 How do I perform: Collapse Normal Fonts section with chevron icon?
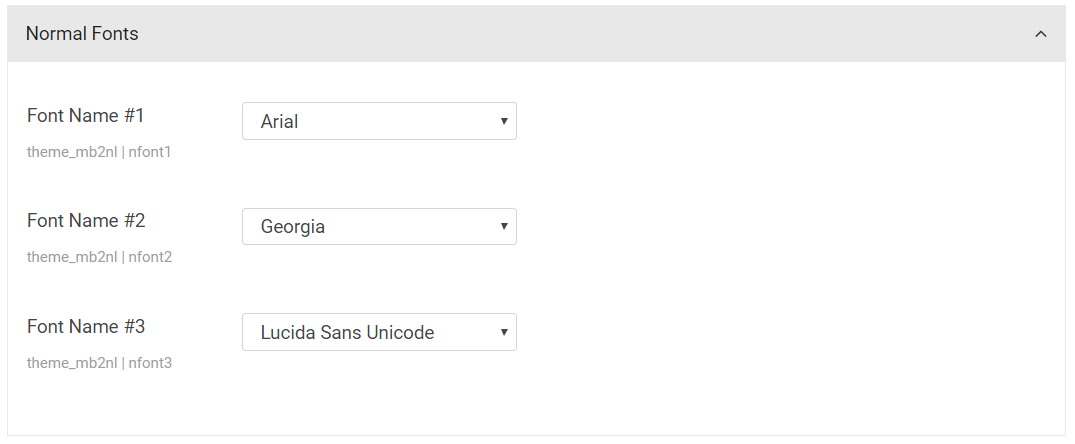click(1041, 34)
